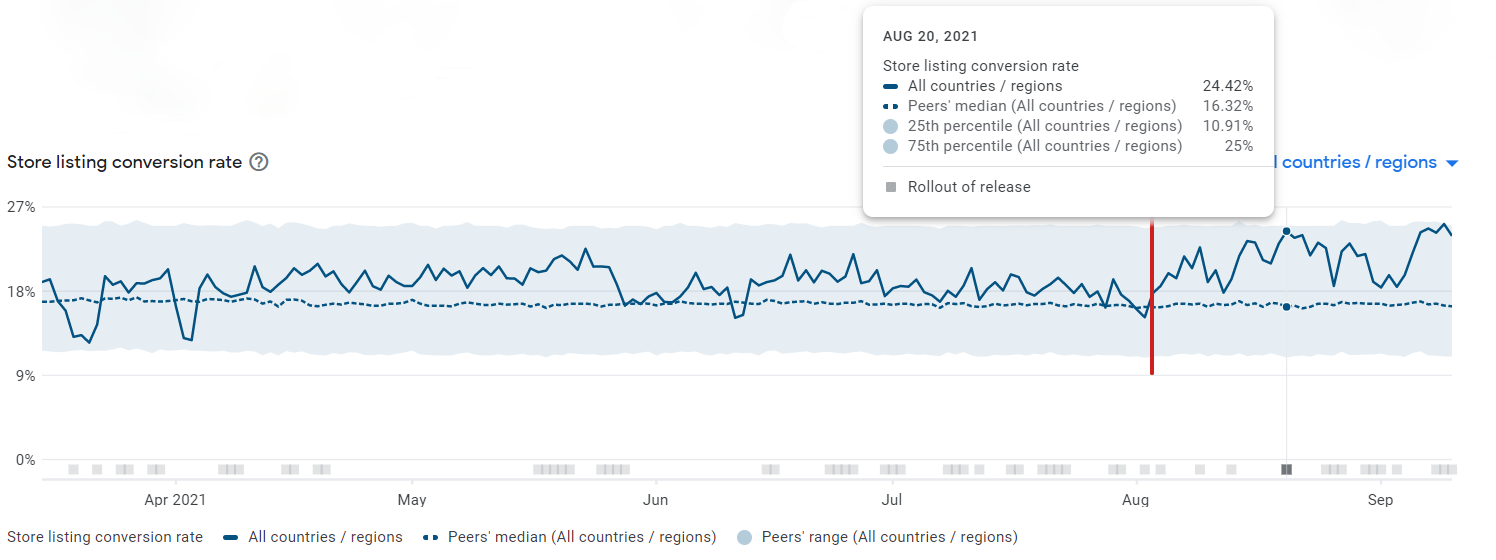Click the Peers' range circle icon in the legend
Screen dimensions: 1496x560
743,538
